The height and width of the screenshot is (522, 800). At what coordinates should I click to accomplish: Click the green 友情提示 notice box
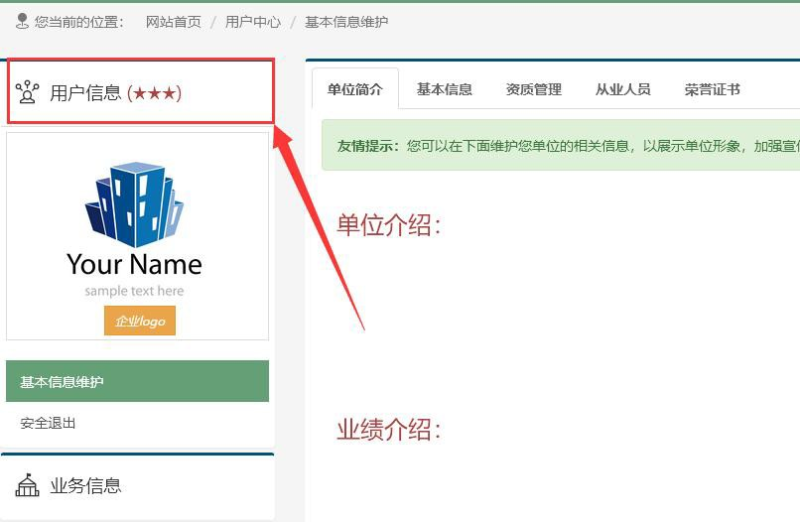[560, 146]
